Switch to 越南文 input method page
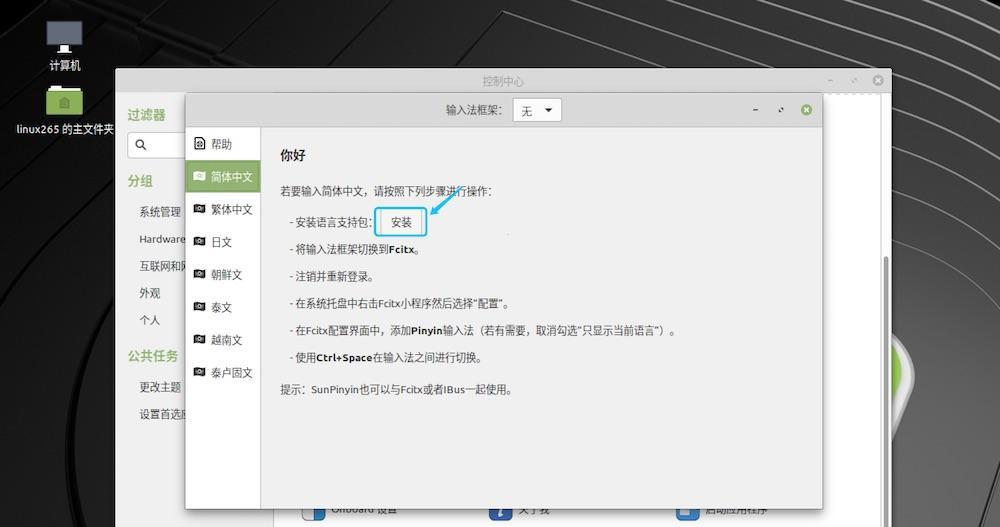The width and height of the screenshot is (1000, 527). point(223,339)
